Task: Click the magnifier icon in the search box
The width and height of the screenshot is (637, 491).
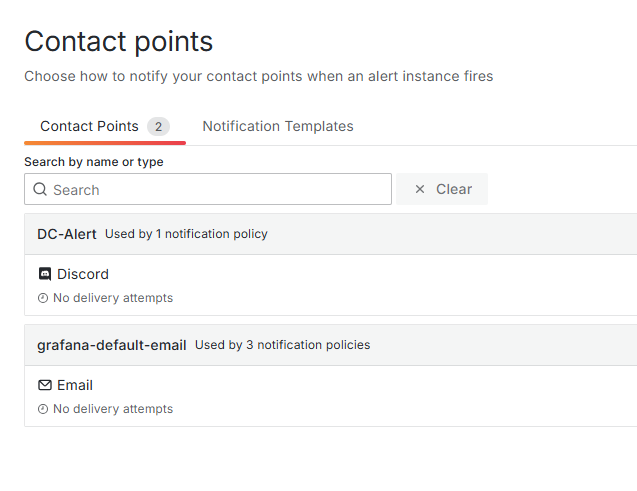Action: 40,190
